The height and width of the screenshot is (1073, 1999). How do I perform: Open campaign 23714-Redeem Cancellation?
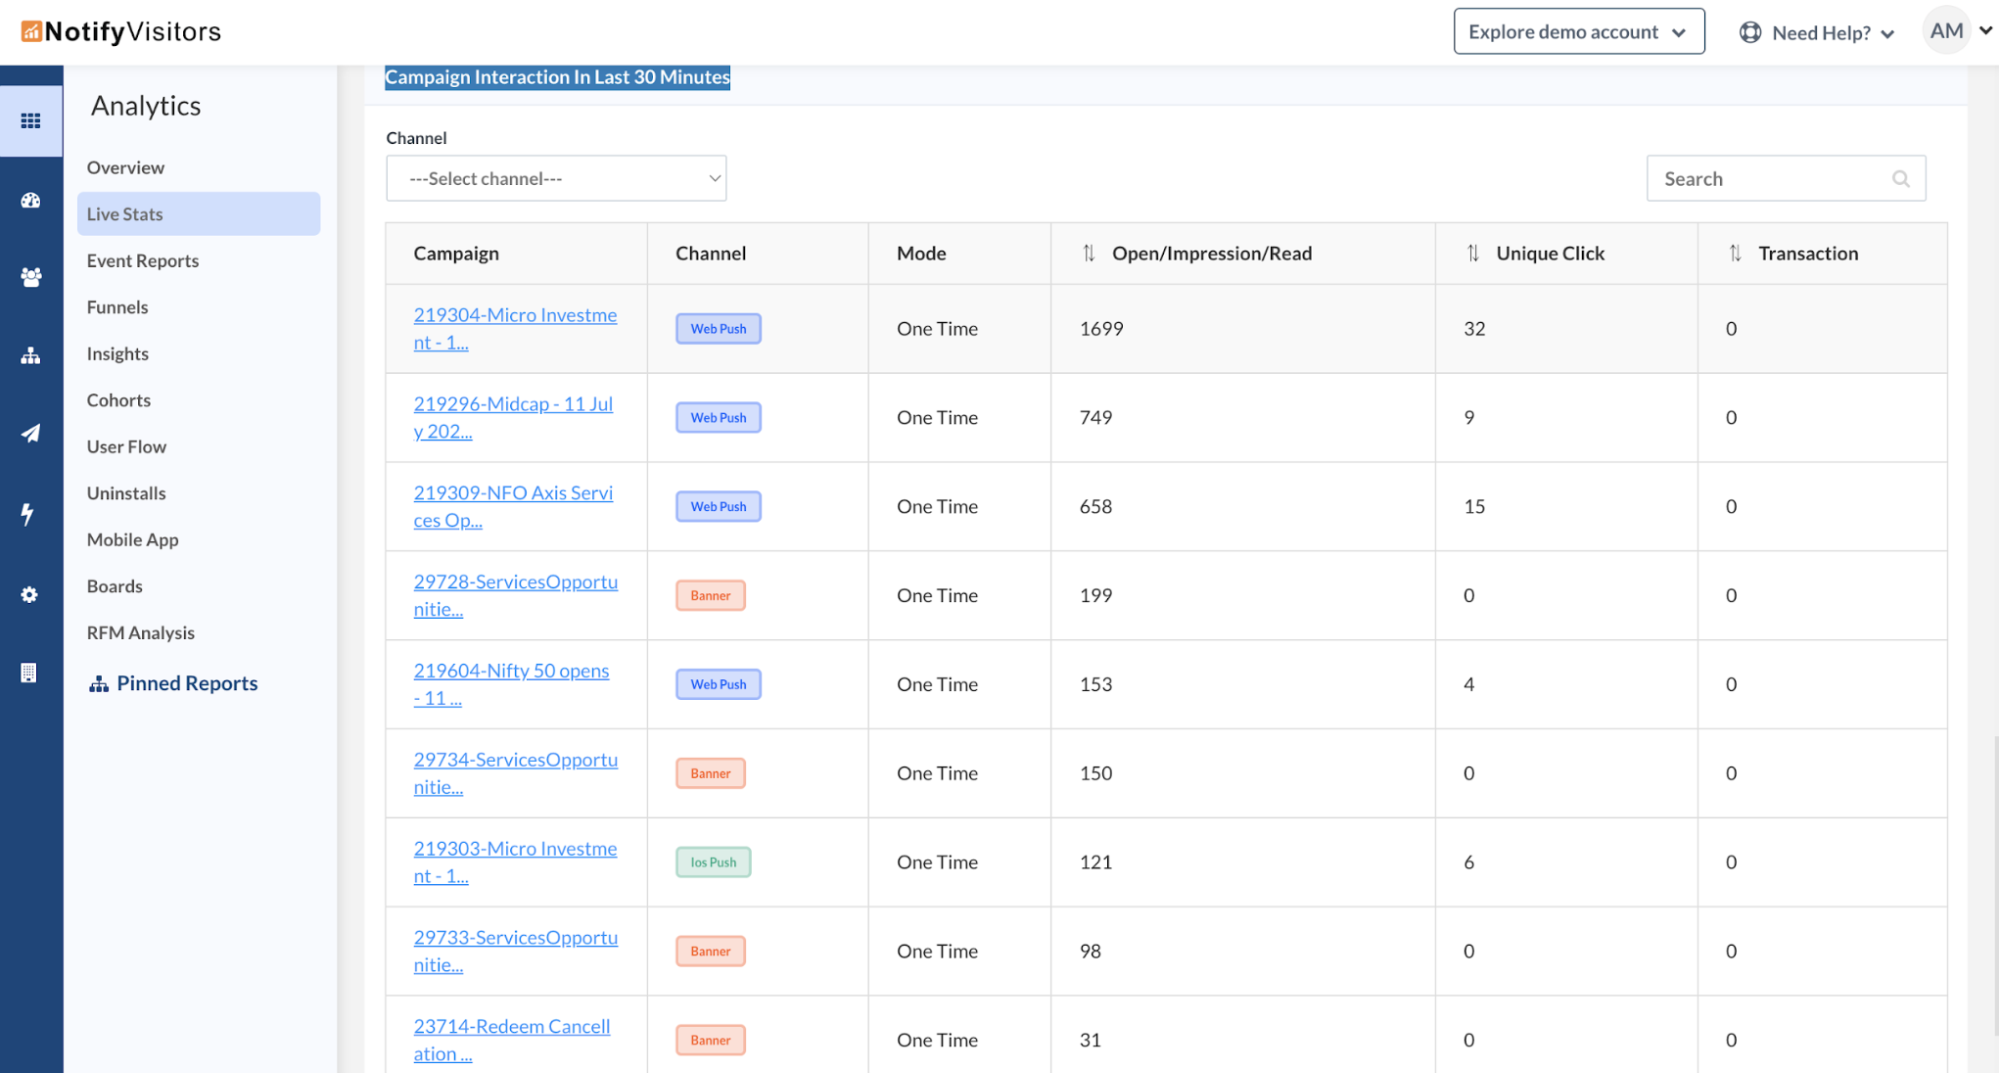[511, 1040]
